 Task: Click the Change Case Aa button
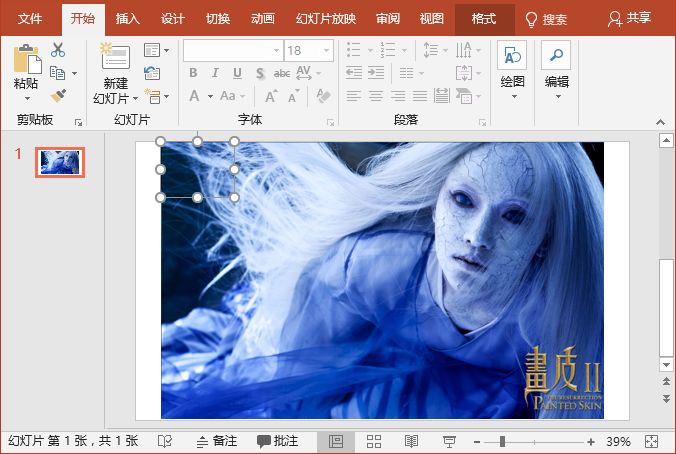(228, 96)
